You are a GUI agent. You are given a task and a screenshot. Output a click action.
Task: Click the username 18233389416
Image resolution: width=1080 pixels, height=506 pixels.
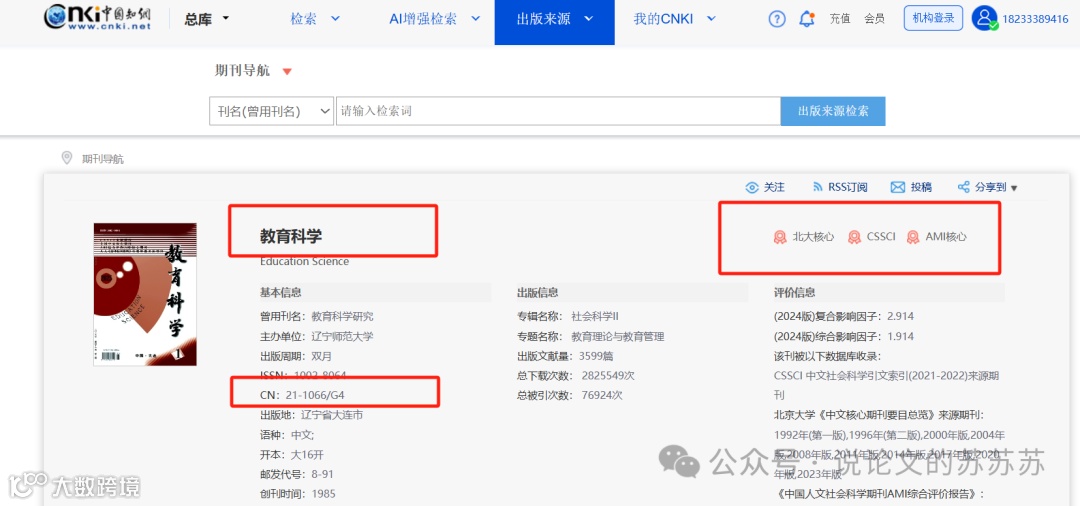point(1035,19)
